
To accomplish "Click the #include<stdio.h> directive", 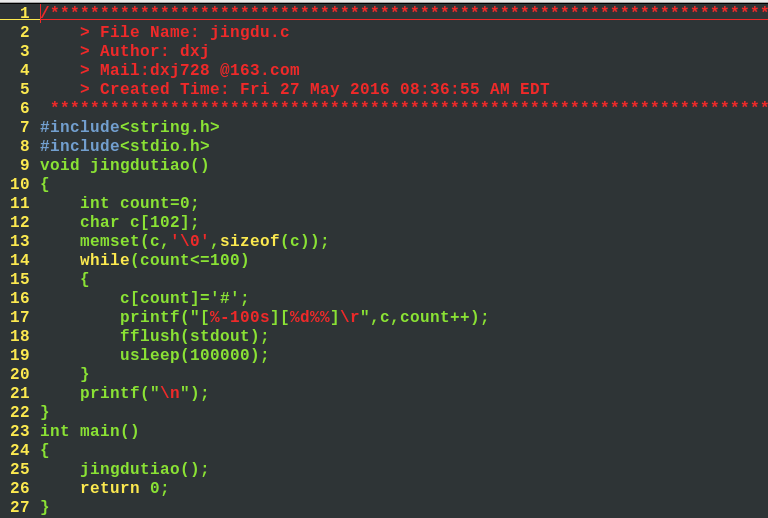I will (x=125, y=146).
